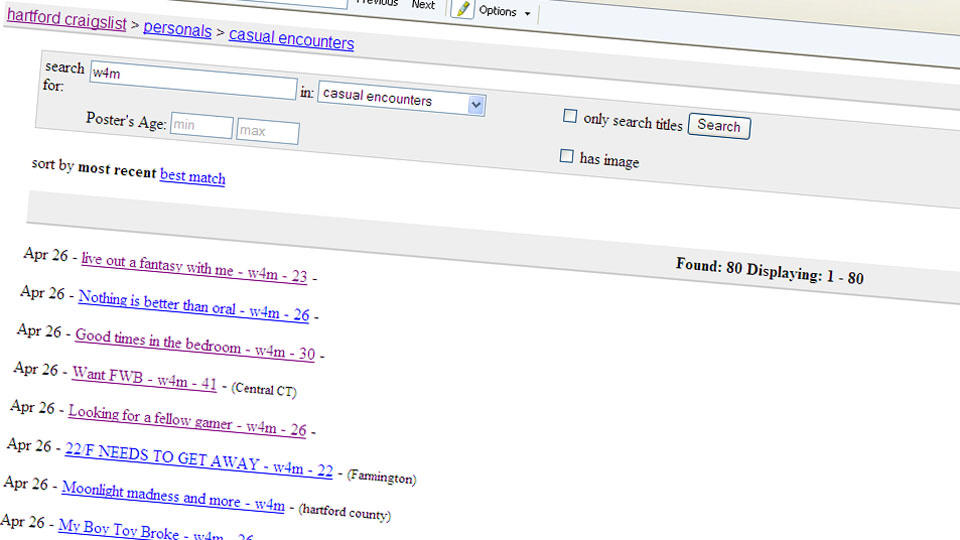This screenshot has height=540, width=960.
Task: Tick the has image checkbox
Action: click(566, 156)
